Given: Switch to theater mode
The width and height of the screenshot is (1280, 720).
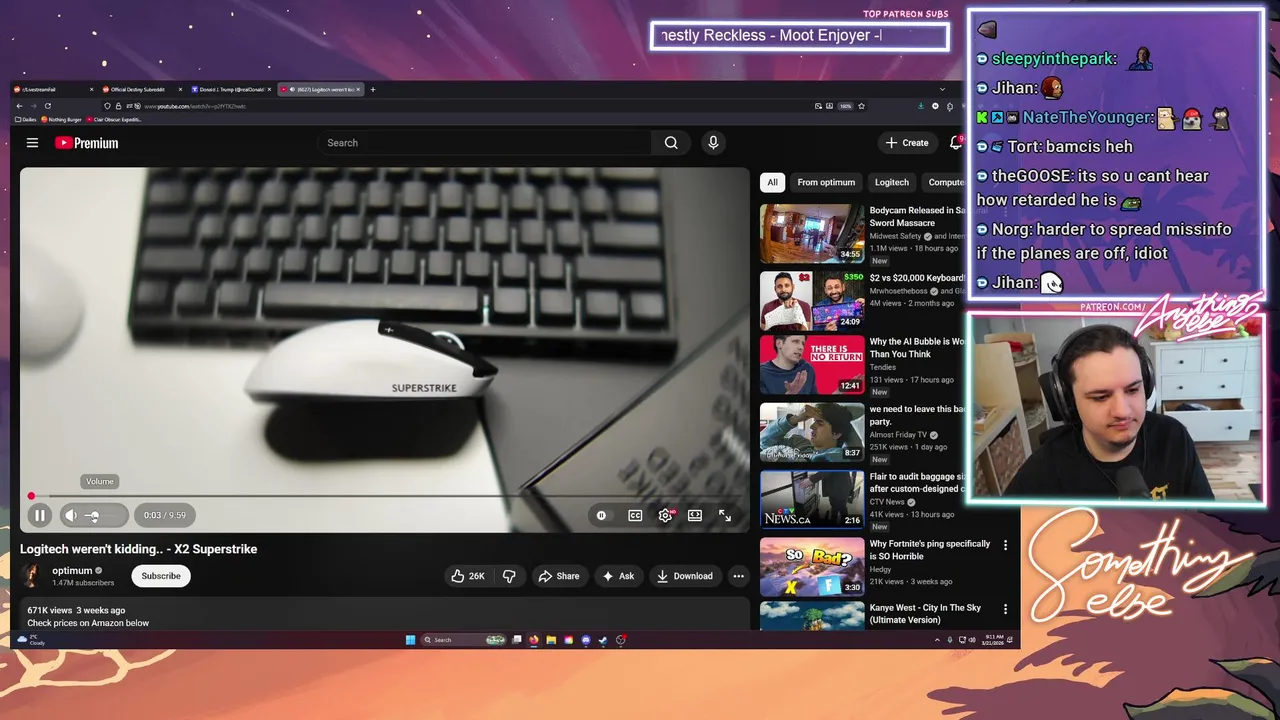Looking at the screenshot, I should tap(695, 515).
